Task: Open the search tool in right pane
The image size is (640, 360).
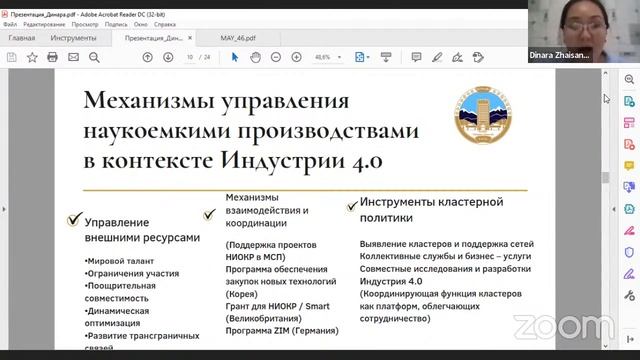Action: coord(629,79)
